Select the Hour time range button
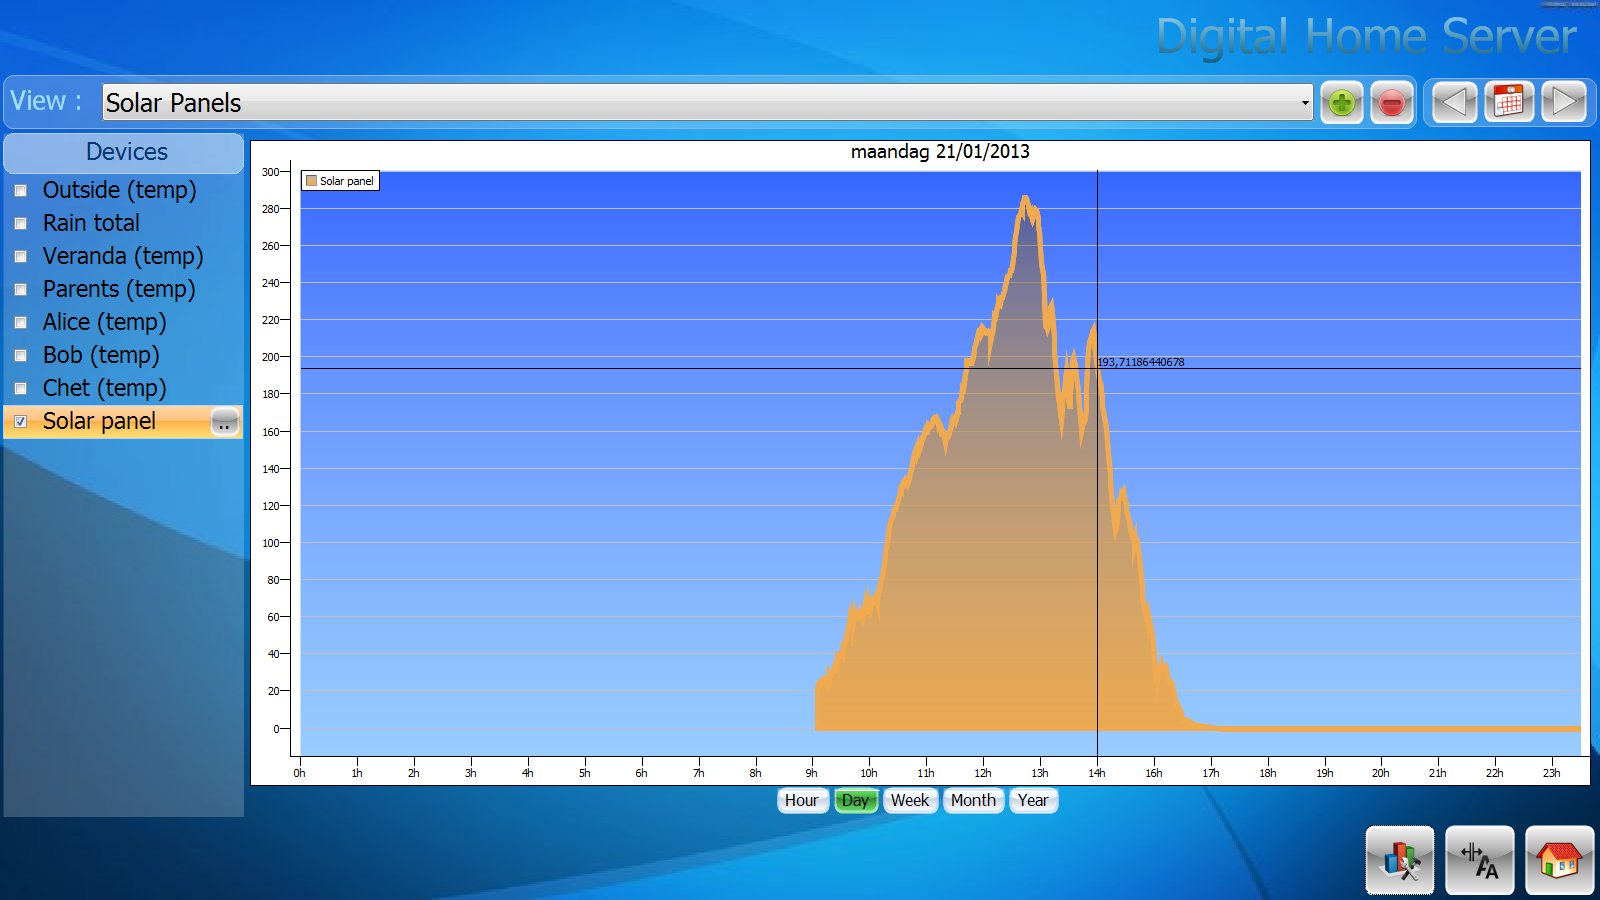The image size is (1600, 900). point(802,800)
